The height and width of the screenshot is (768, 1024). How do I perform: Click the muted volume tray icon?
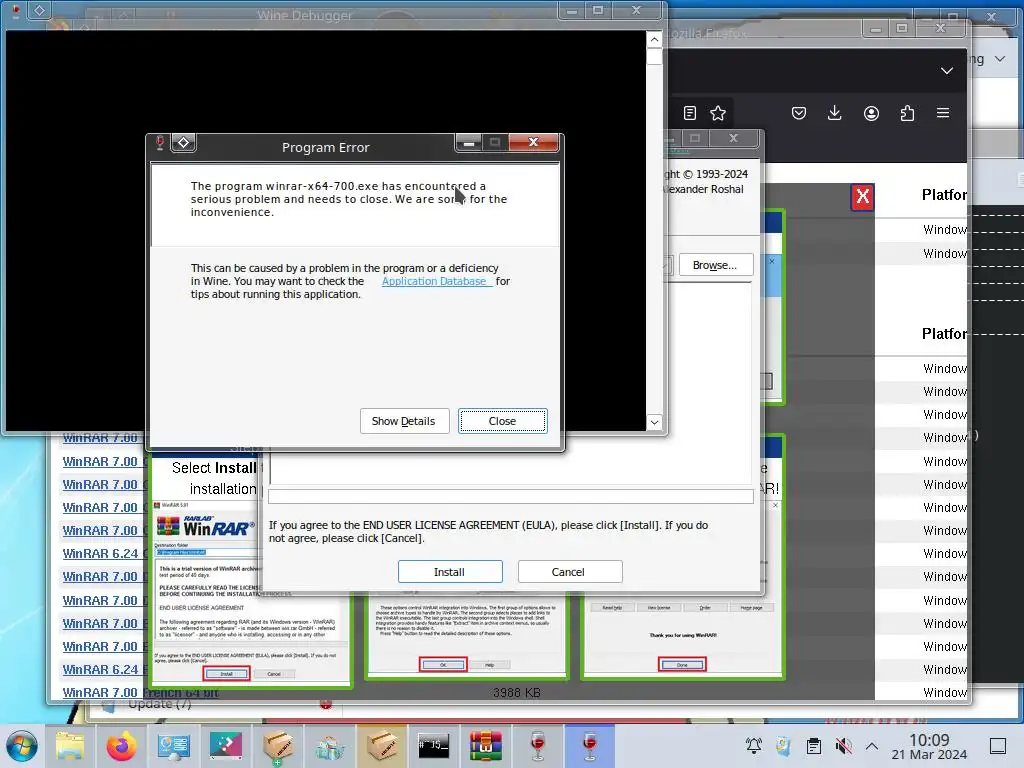844,746
